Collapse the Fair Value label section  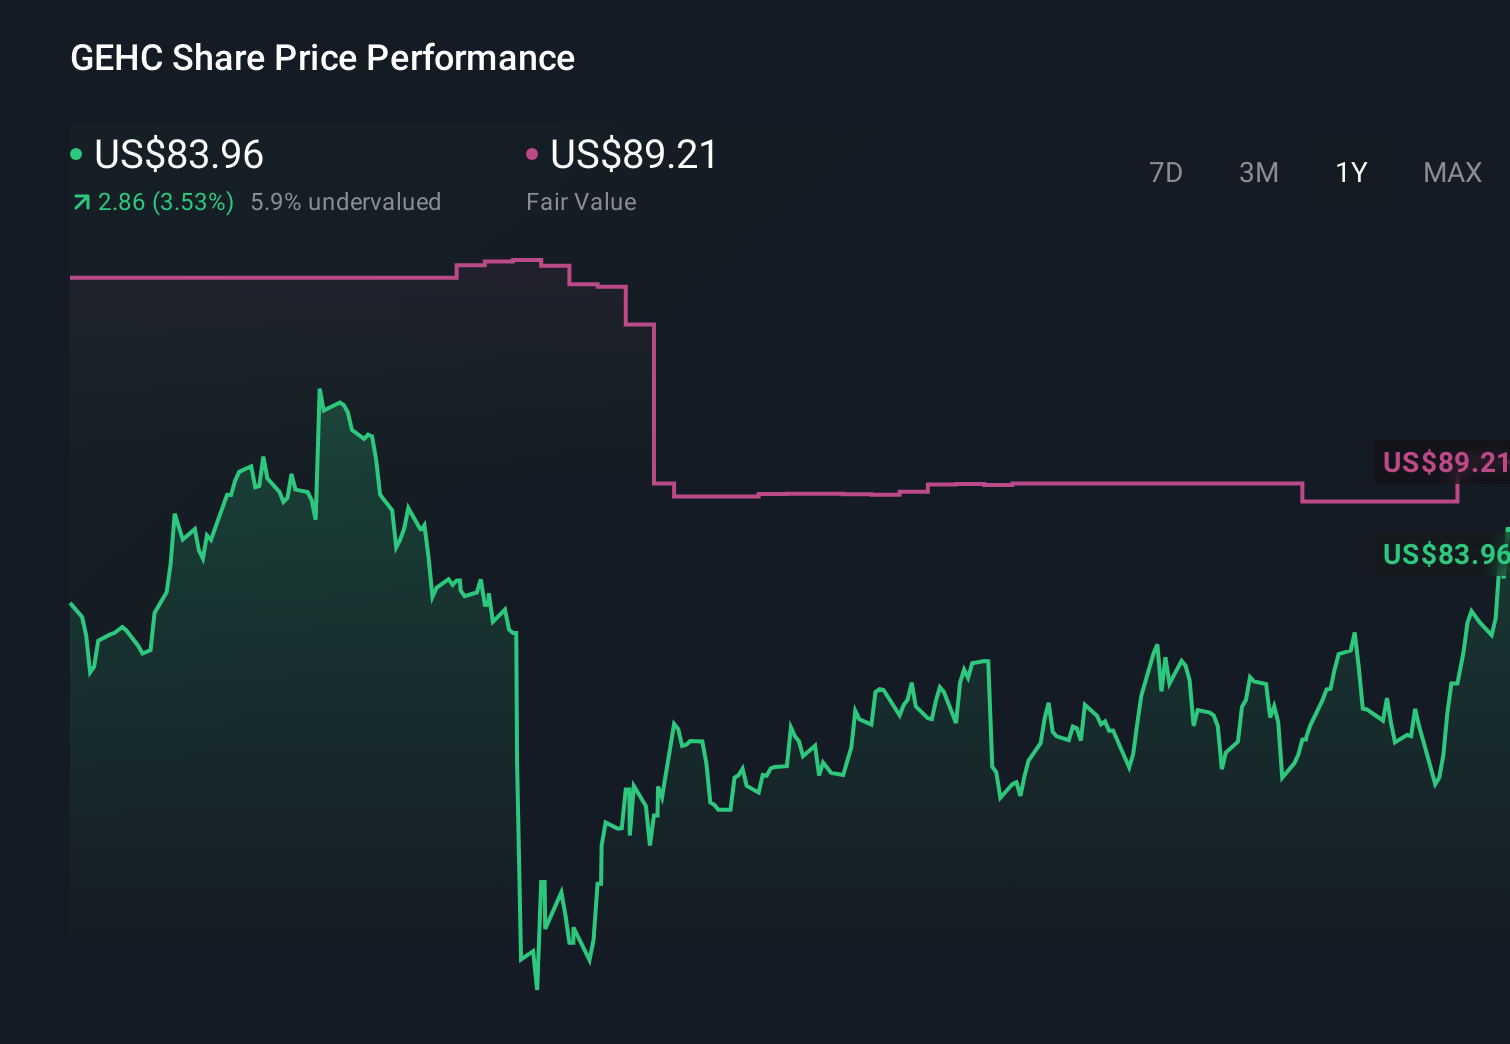tap(581, 201)
